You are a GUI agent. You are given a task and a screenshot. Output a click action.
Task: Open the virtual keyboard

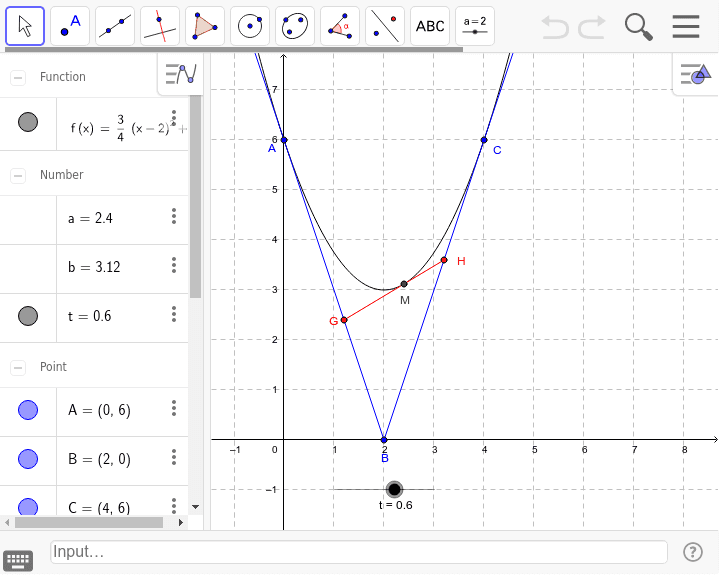click(18, 560)
